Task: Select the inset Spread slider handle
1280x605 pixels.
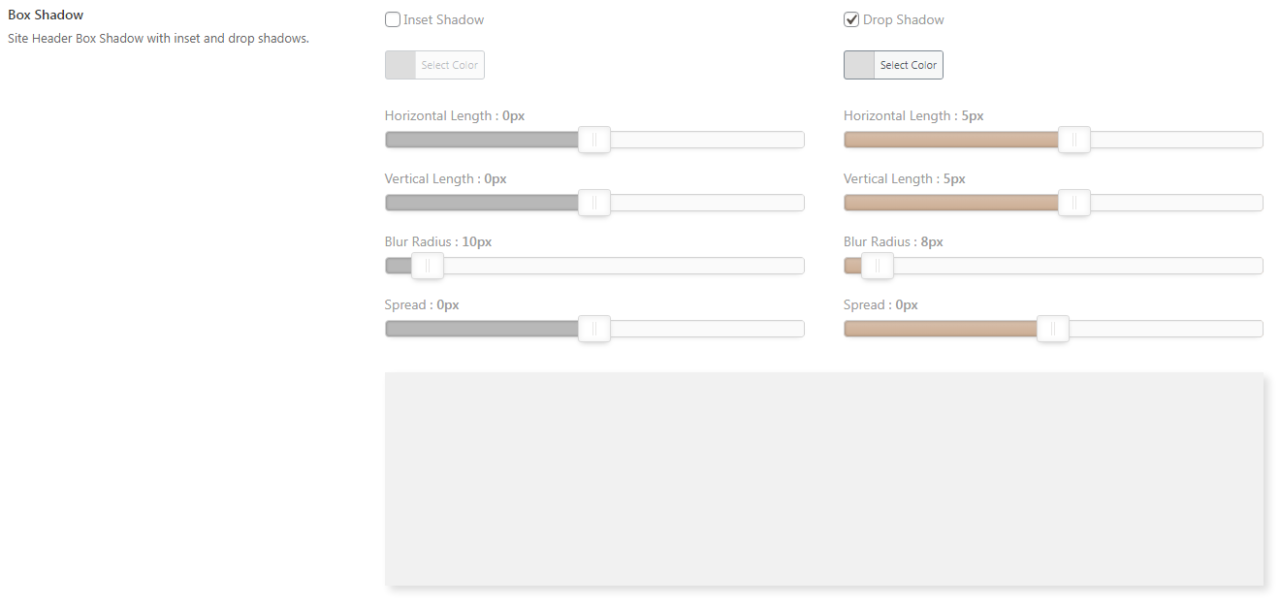Action: pyautogui.click(x=594, y=329)
